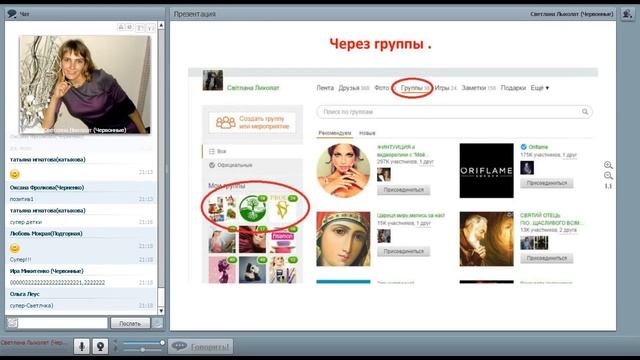
Task: Click chat scrollbar down arrow
Action: [x=161, y=311]
